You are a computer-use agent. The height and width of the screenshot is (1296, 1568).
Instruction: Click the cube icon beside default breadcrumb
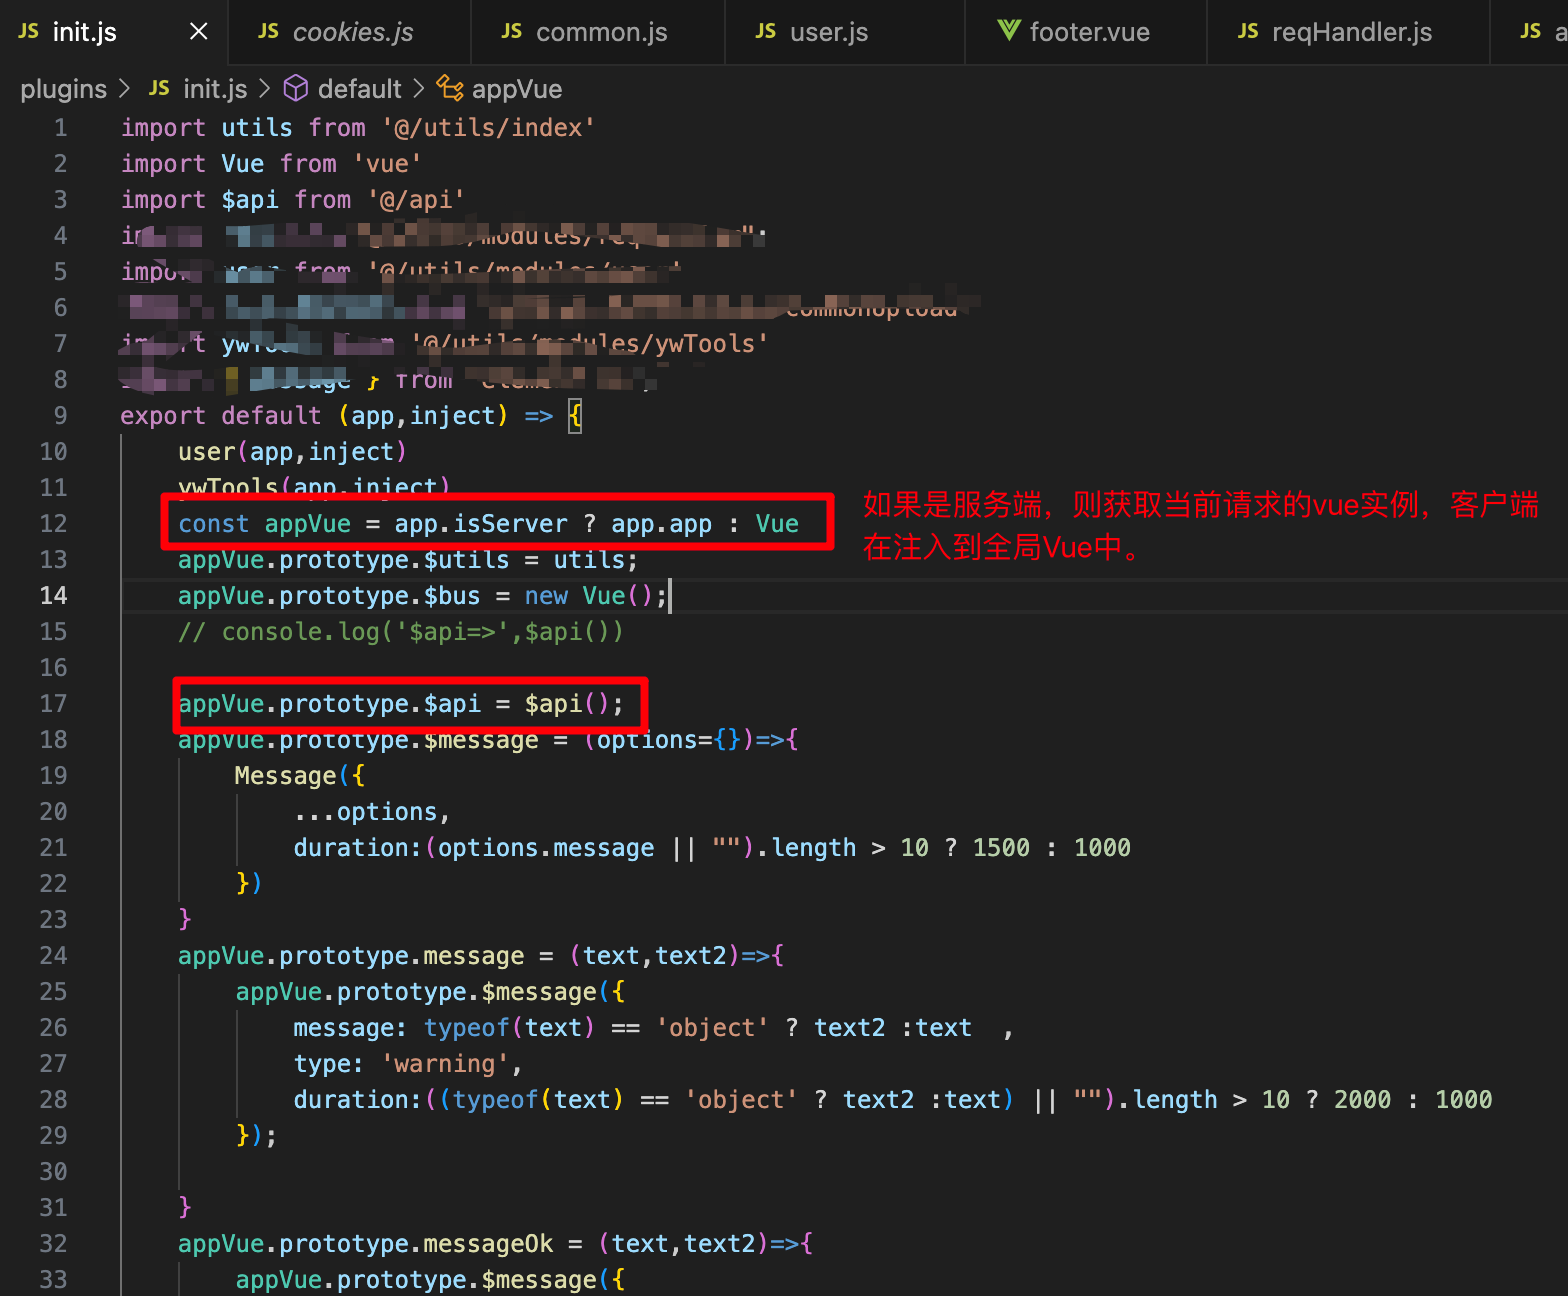(296, 89)
